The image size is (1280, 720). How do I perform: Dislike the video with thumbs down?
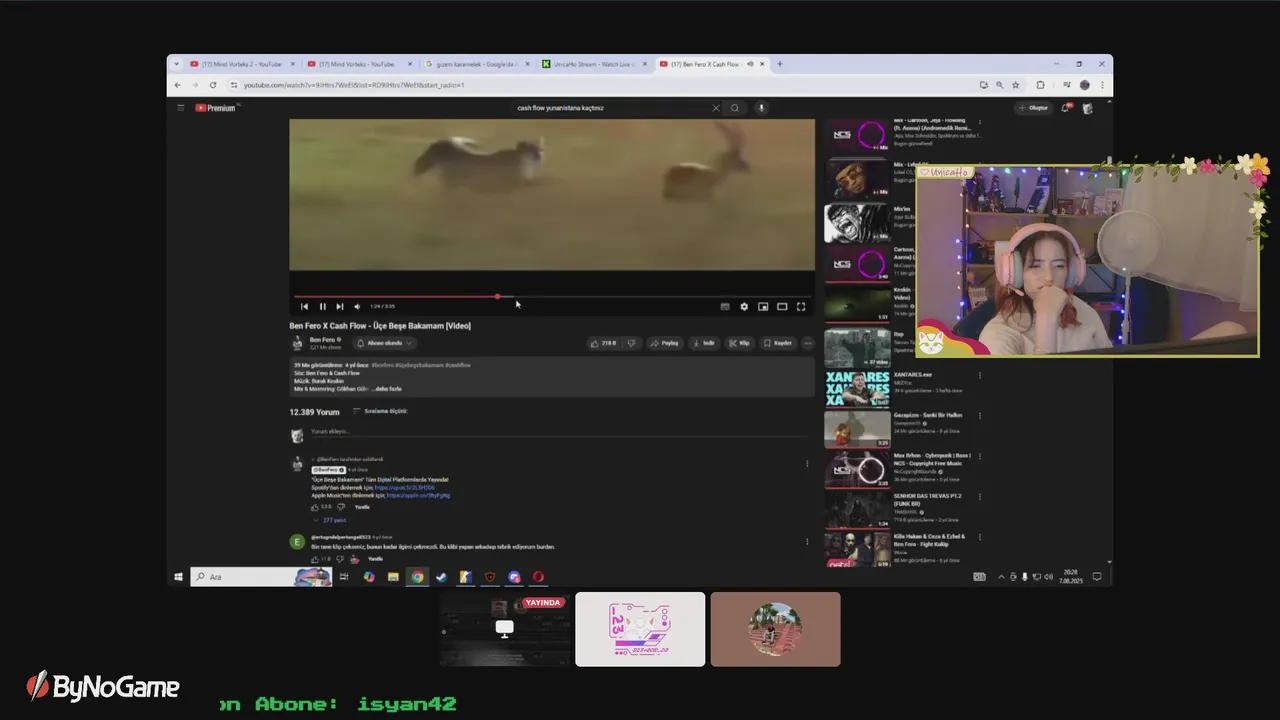point(631,343)
